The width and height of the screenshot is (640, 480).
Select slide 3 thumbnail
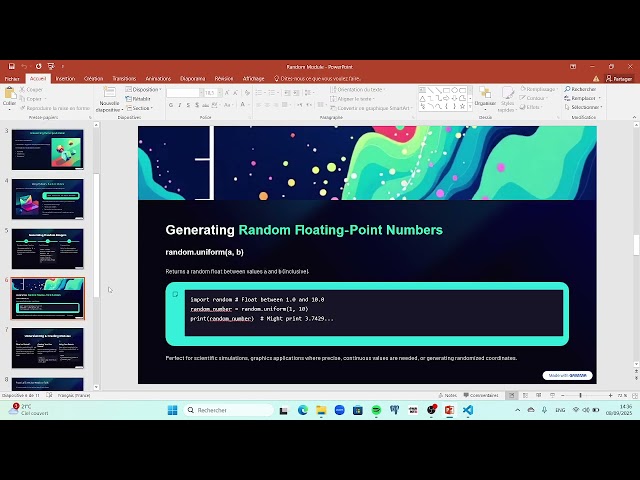coord(47,149)
